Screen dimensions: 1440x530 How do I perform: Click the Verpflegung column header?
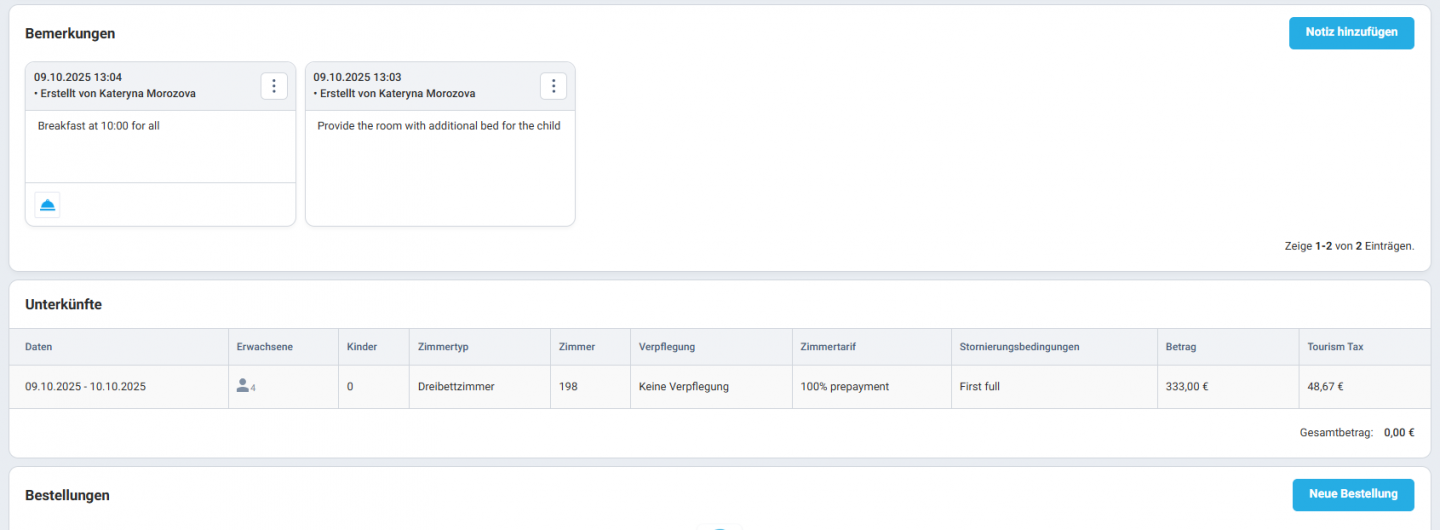667,347
